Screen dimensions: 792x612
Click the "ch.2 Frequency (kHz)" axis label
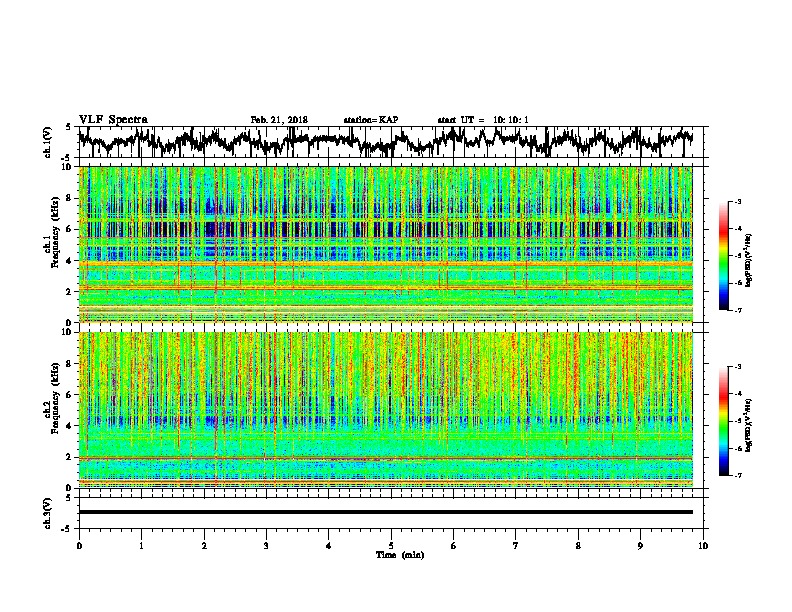point(51,398)
